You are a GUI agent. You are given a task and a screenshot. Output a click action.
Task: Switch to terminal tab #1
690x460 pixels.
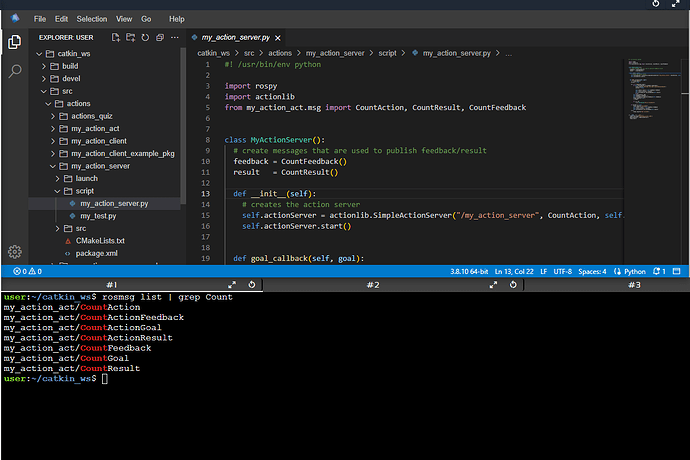112,285
